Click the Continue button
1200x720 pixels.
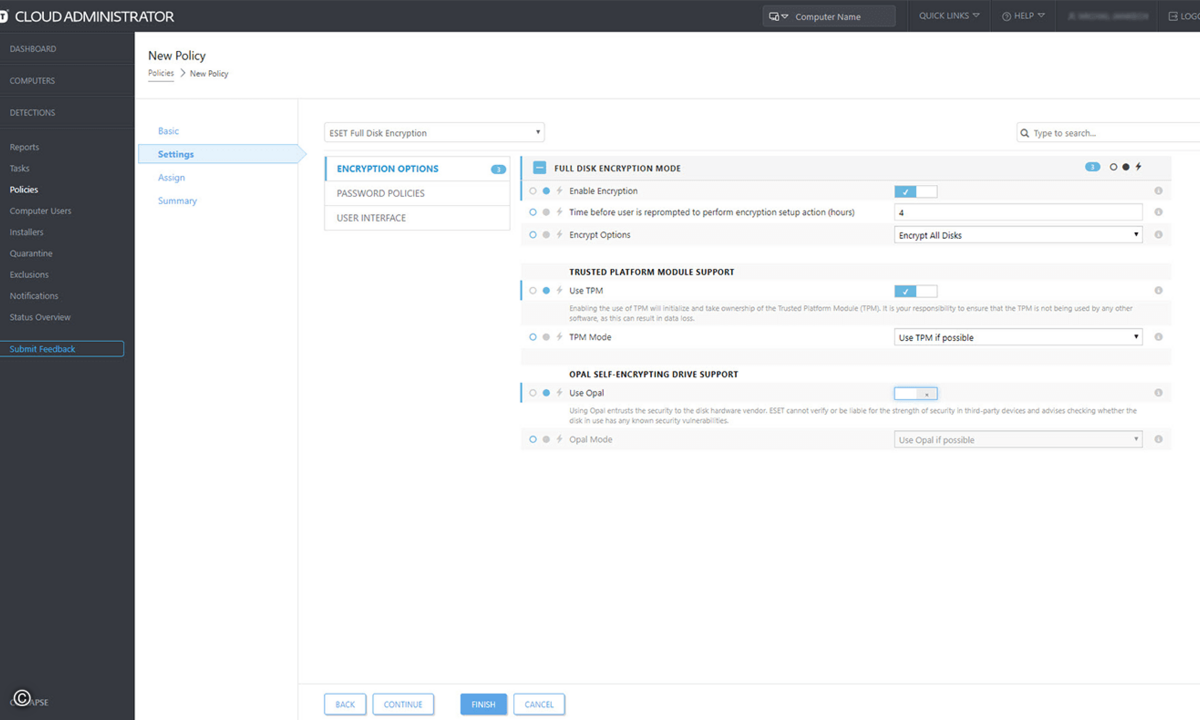click(403, 704)
